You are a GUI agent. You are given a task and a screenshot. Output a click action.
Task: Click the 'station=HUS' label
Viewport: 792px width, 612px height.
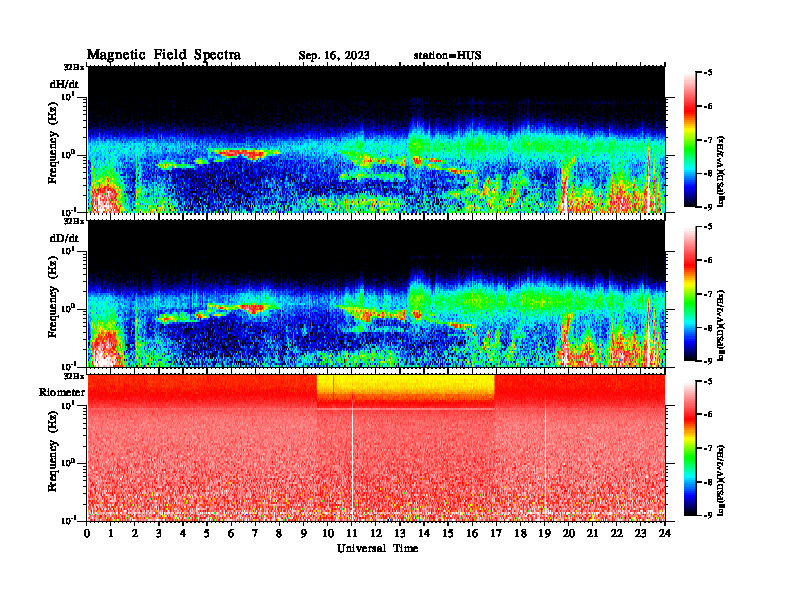pyautogui.click(x=447, y=56)
